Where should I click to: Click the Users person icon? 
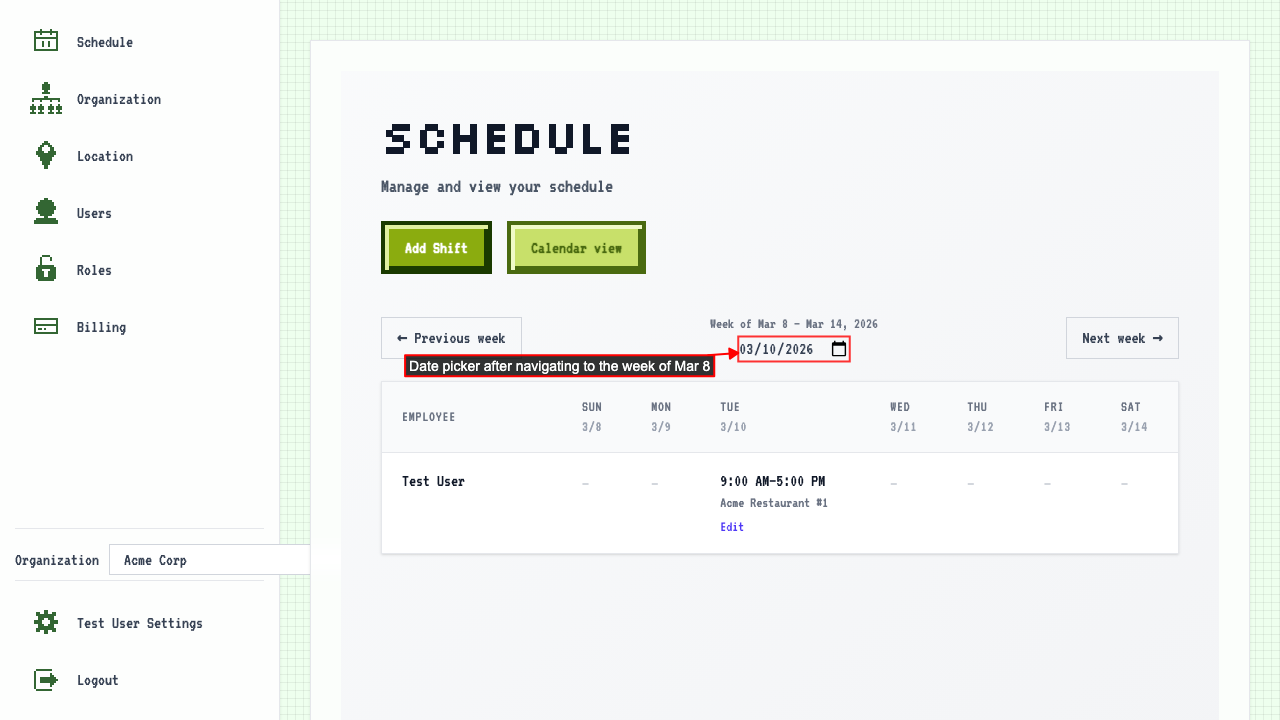click(46, 212)
